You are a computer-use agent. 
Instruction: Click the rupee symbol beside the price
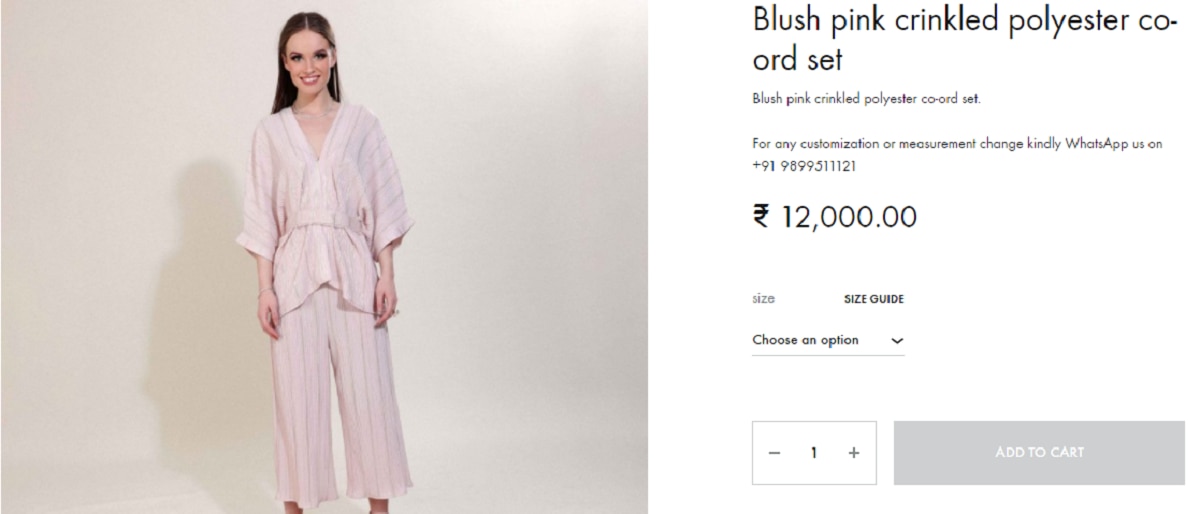(762, 216)
